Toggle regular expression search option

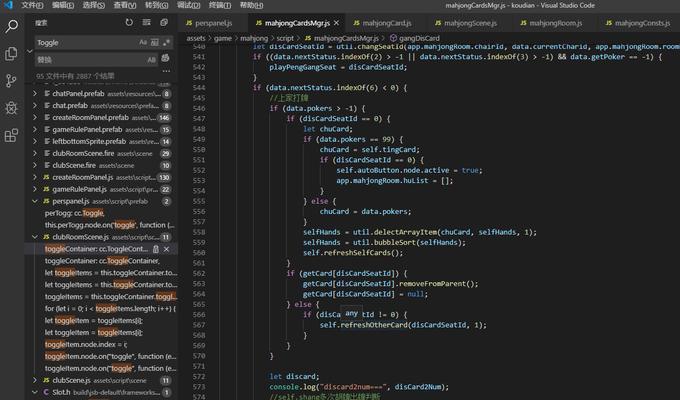(x=166, y=43)
